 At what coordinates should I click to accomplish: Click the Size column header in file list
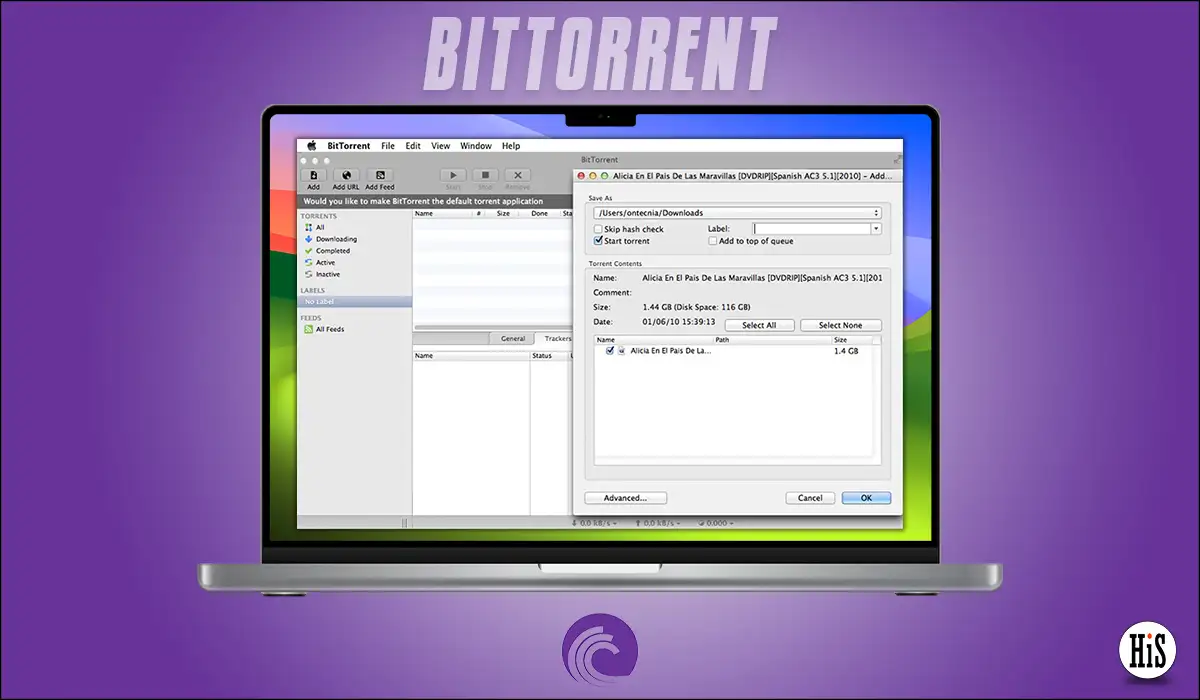[852, 340]
